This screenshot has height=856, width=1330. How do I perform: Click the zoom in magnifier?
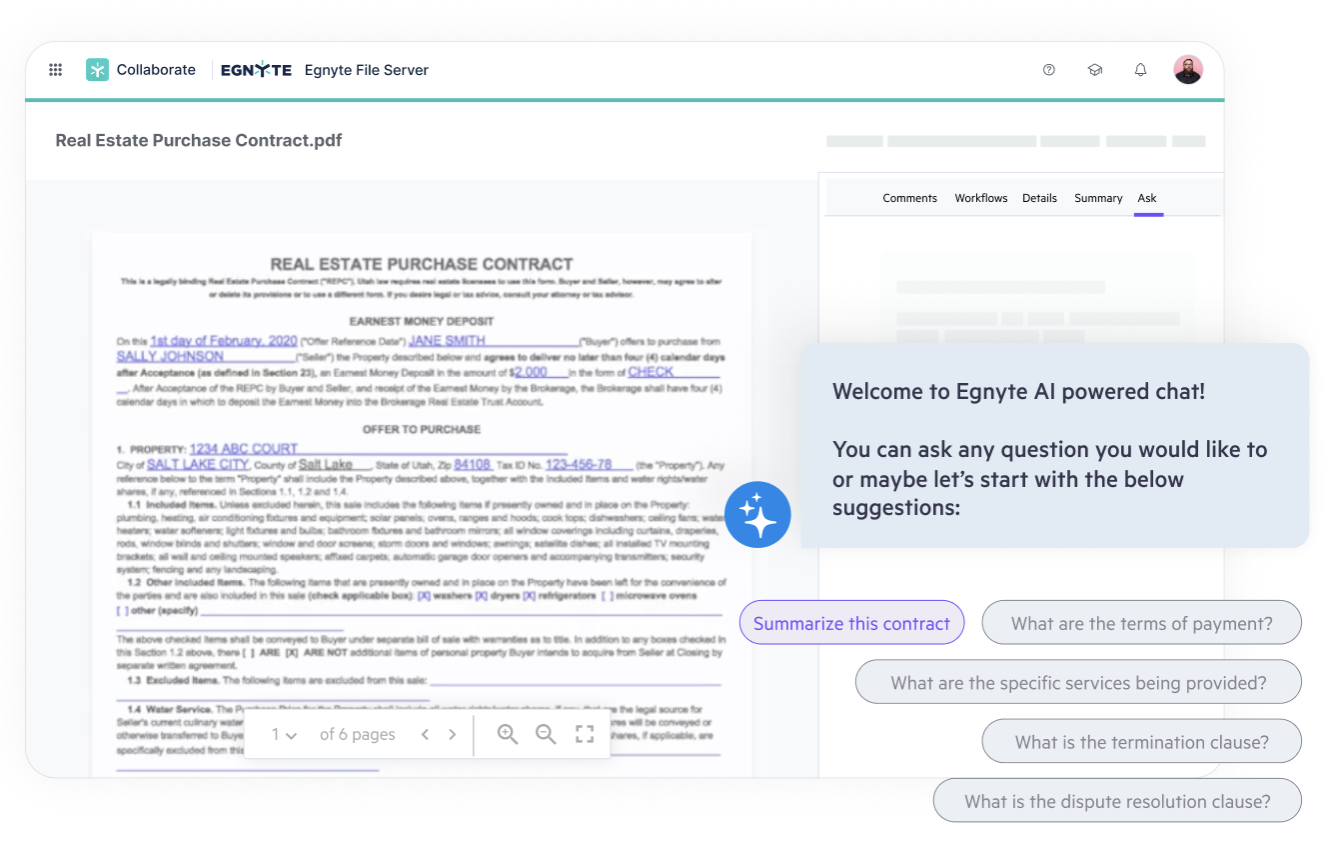[x=508, y=734]
